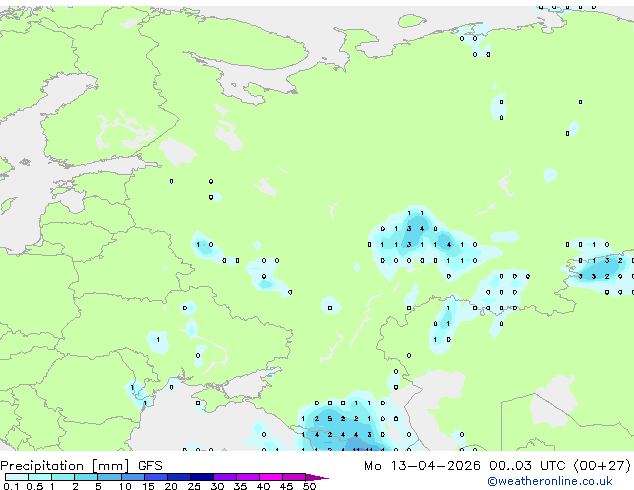Click the '0.1' legend scale label
634x490 pixels.
coord(11,486)
